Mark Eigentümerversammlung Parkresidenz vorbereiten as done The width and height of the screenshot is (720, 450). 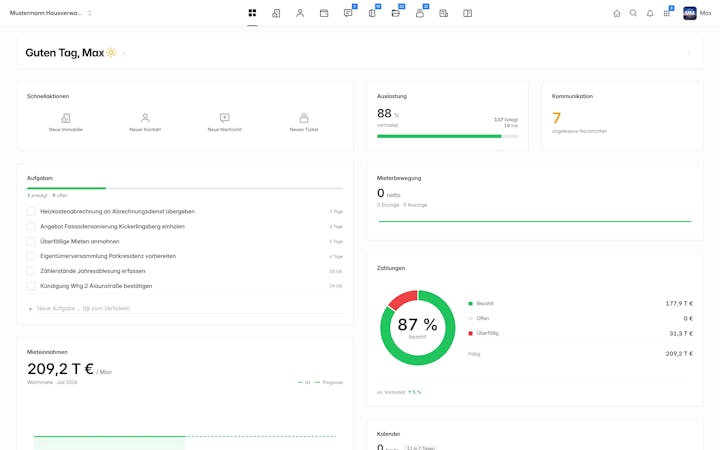[31, 256]
